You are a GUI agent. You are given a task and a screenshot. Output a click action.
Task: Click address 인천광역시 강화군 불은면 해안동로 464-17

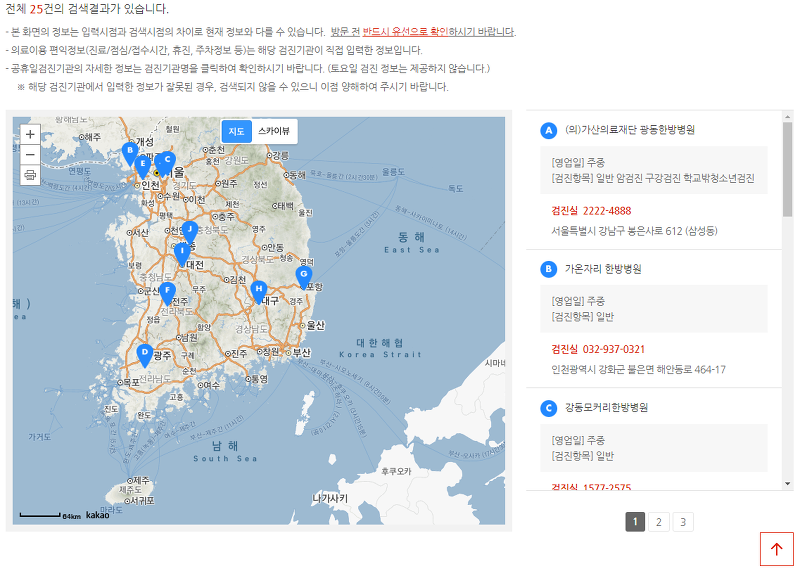pos(638,369)
